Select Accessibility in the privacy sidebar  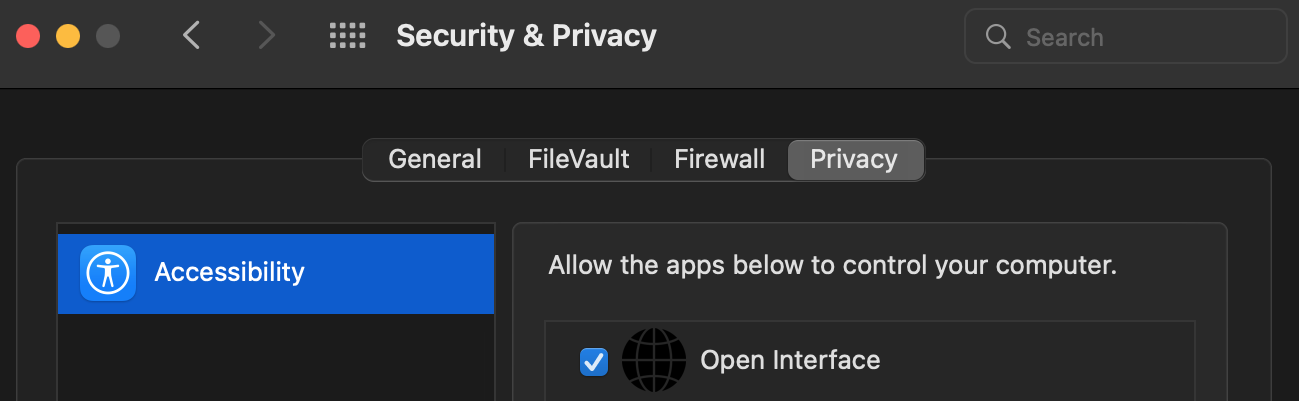click(276, 273)
